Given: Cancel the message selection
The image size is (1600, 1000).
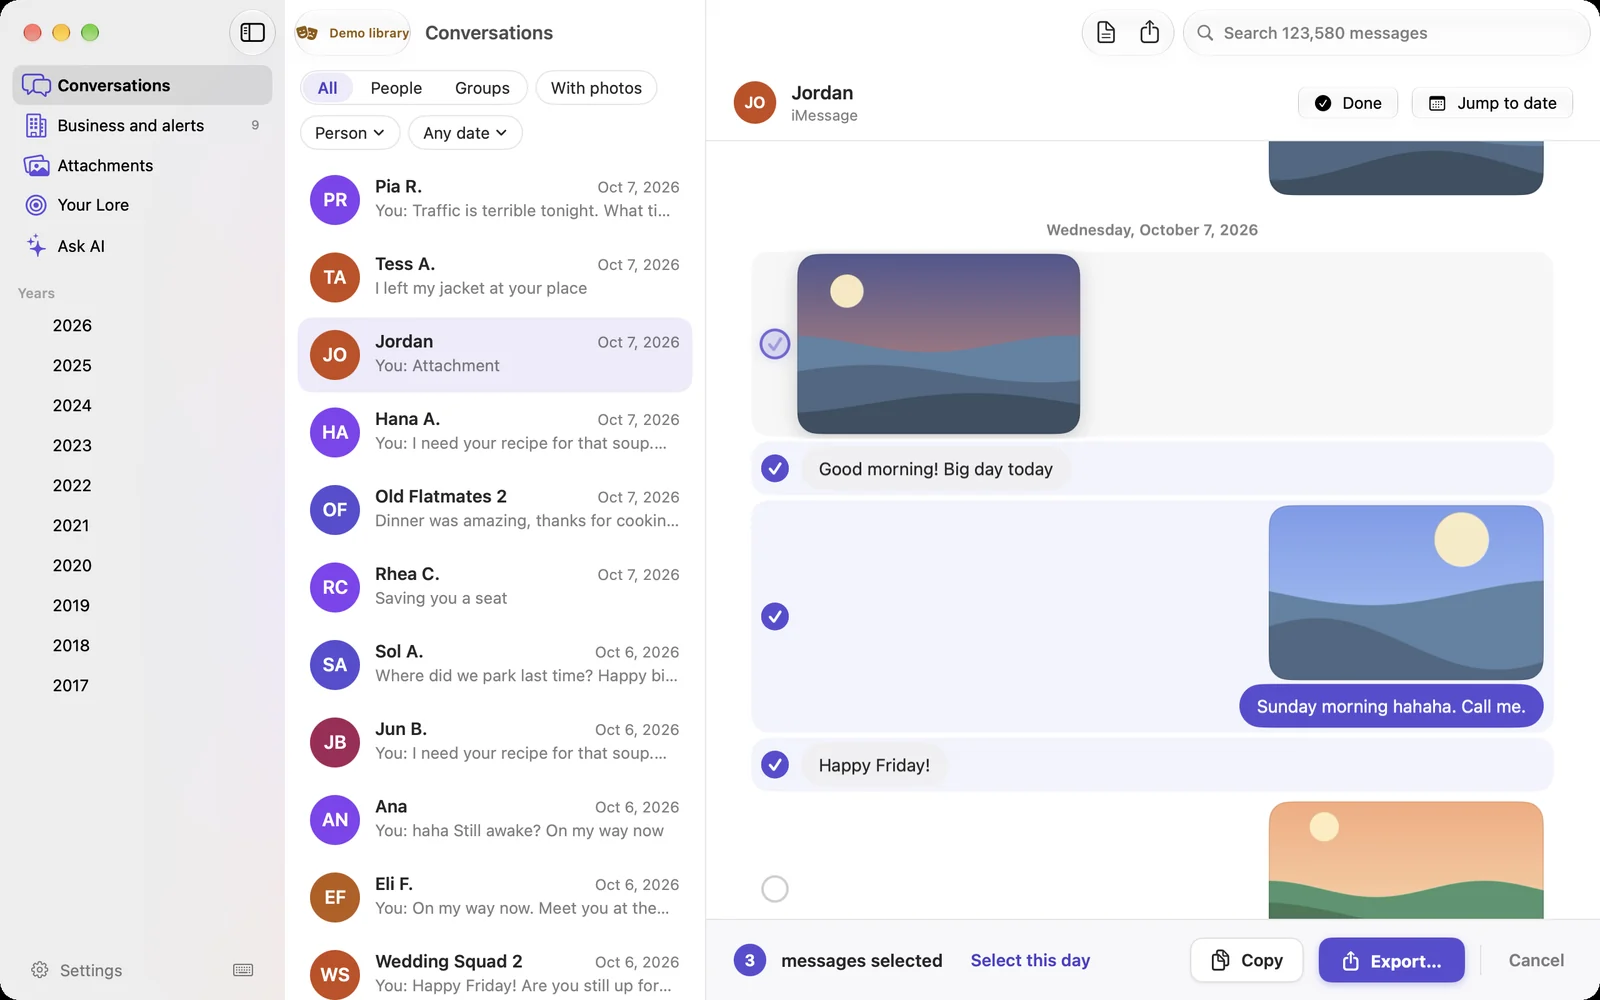Looking at the screenshot, I should pos(1536,960).
